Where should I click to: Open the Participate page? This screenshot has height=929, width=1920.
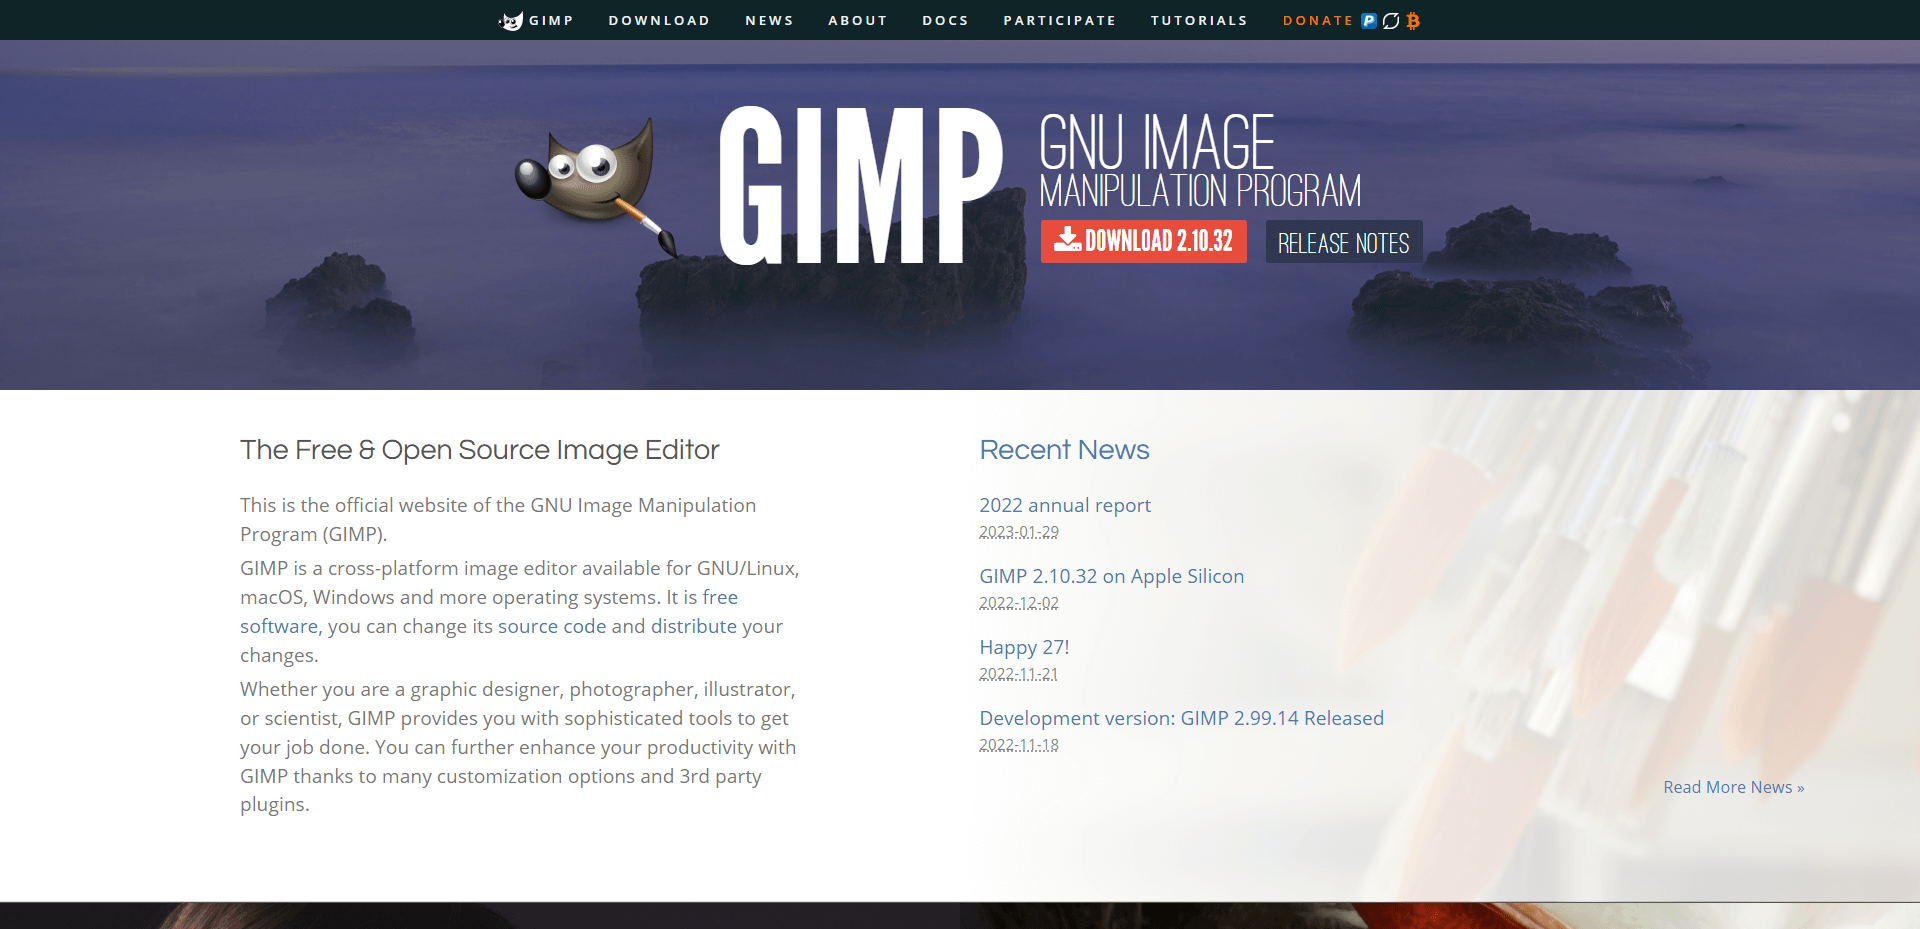pos(1059,21)
